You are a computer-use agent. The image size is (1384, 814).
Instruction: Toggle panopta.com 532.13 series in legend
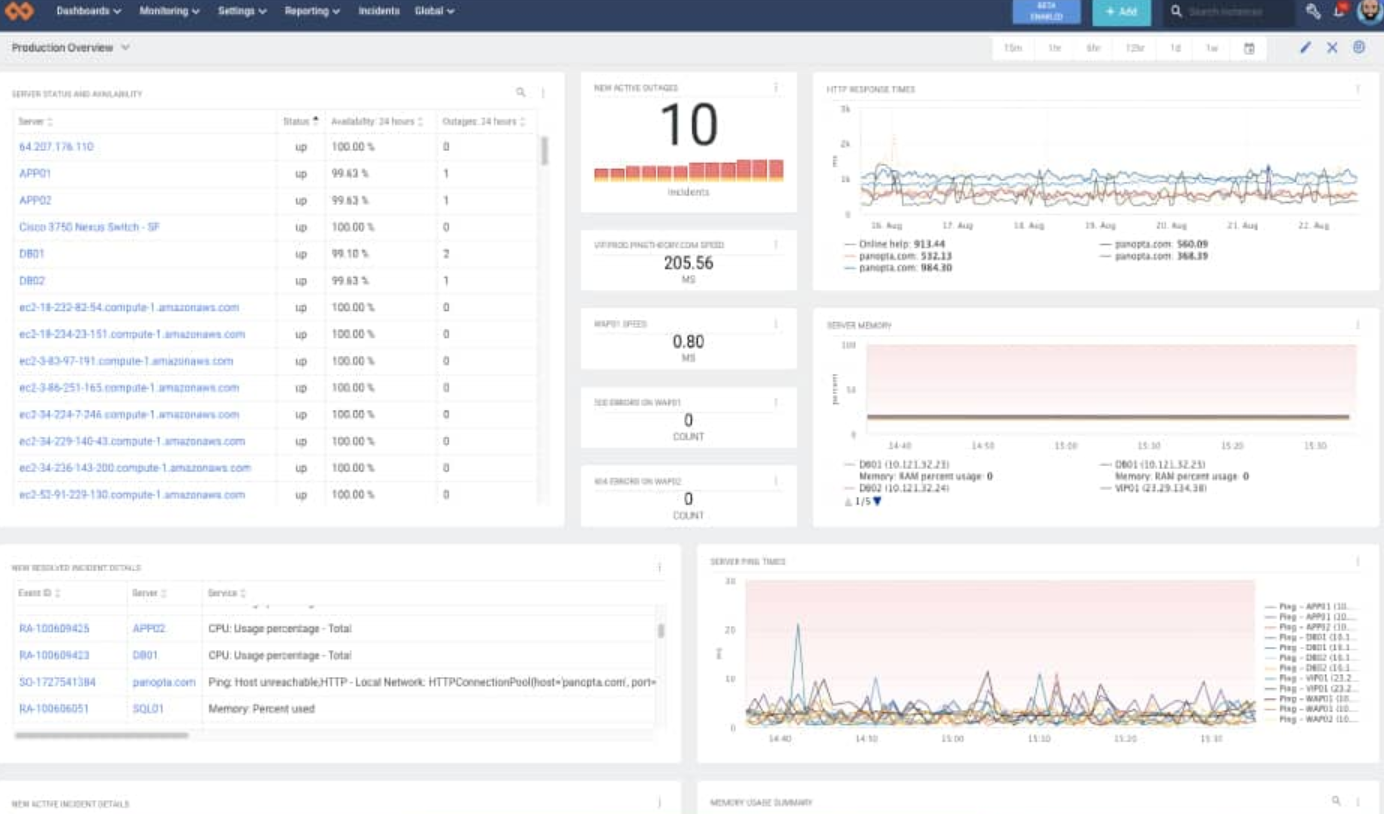click(898, 256)
